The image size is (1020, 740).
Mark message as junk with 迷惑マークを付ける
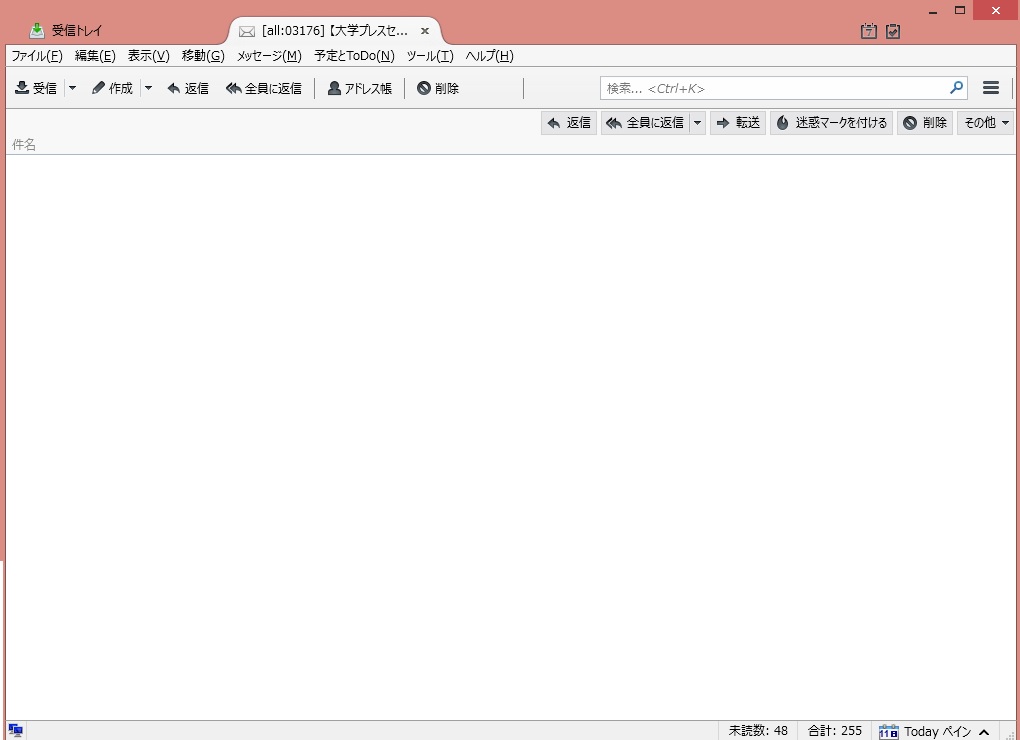(831, 123)
